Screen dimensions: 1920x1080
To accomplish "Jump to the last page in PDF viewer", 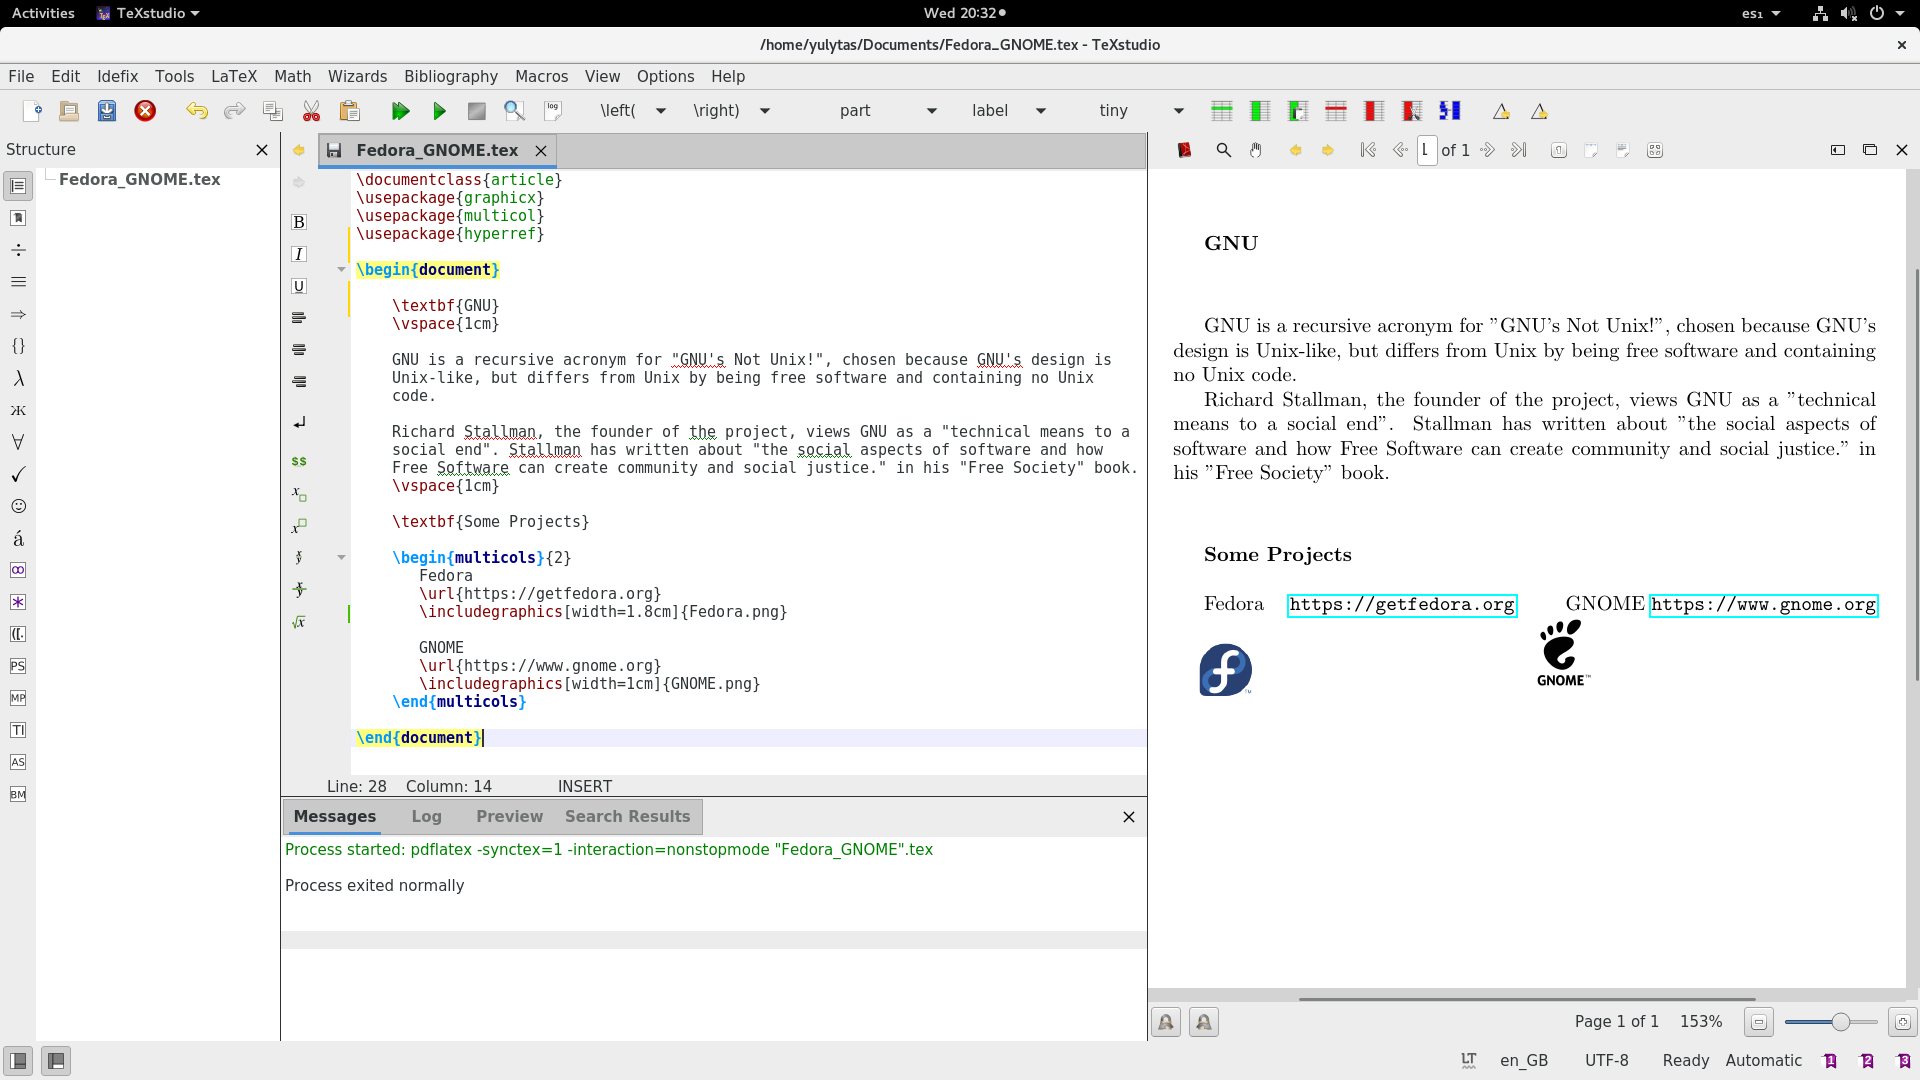I will pos(1519,150).
